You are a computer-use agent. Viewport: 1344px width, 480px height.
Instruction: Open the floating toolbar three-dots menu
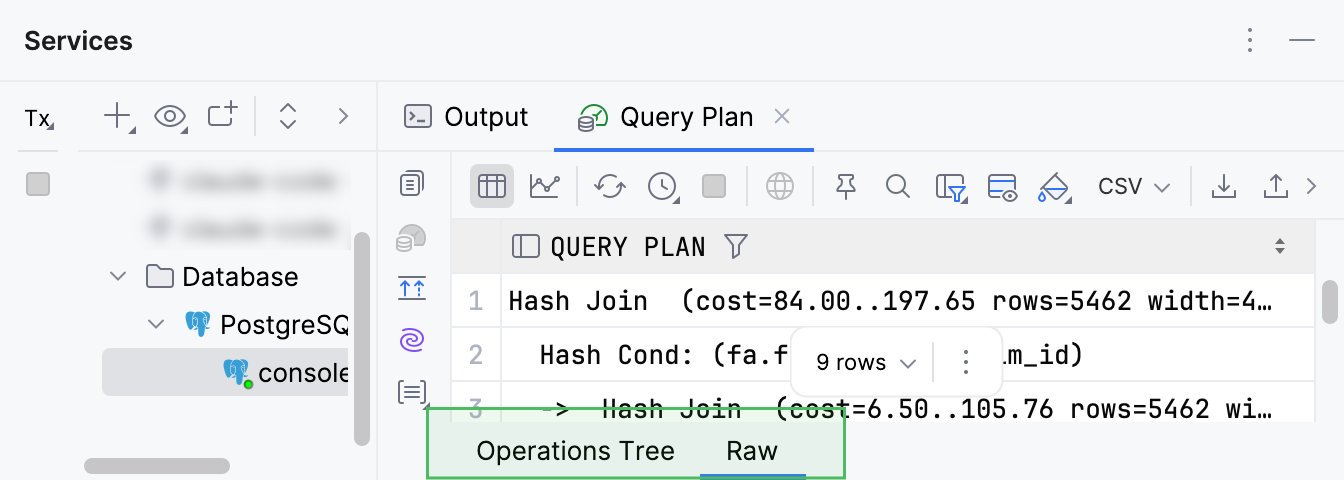tap(966, 362)
